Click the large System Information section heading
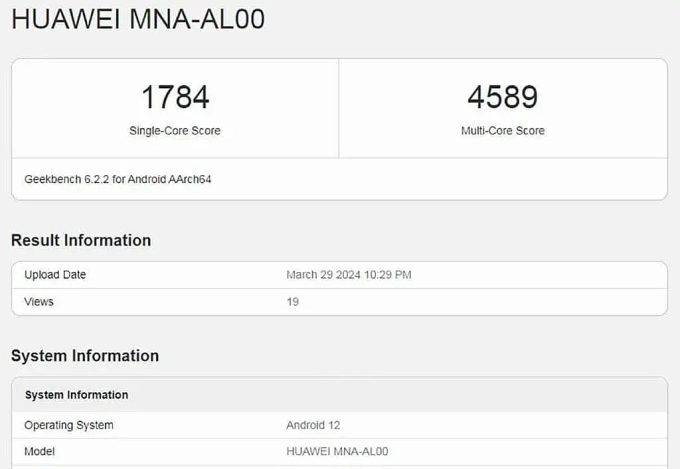The image size is (680, 469). (x=85, y=356)
